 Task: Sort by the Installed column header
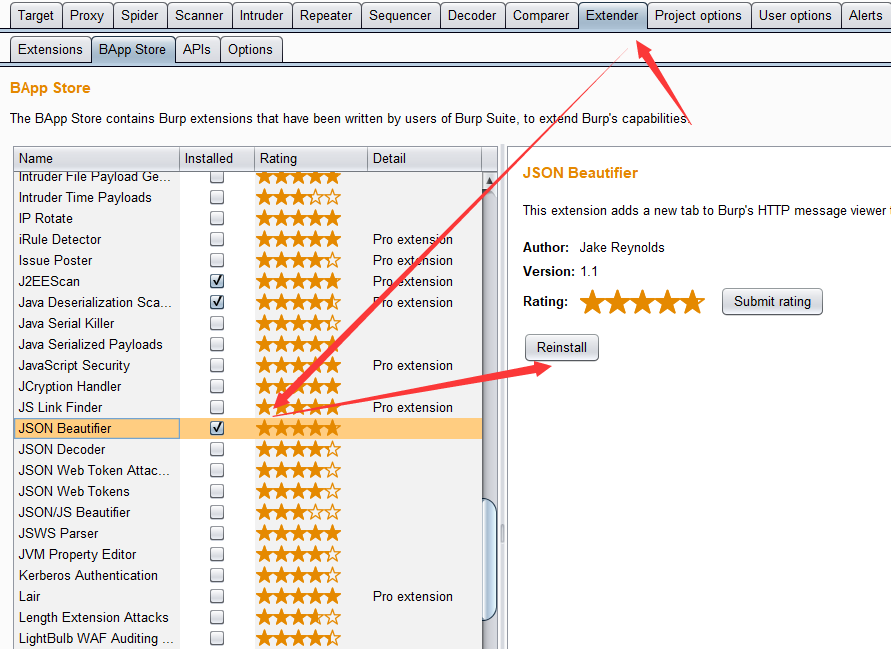[216, 159]
